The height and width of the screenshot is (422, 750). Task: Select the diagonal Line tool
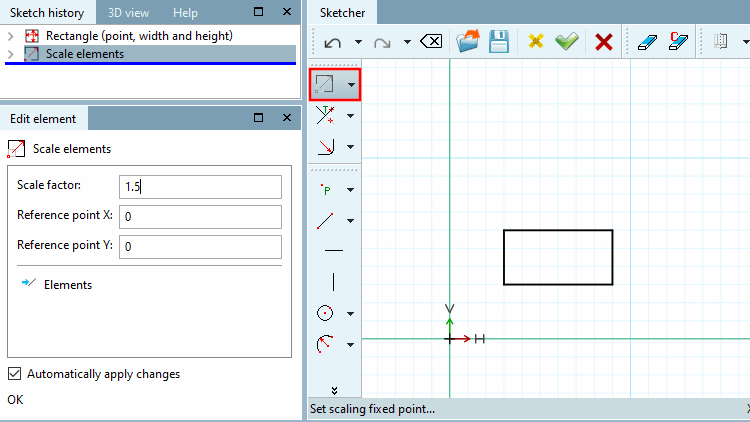pyautogui.click(x=325, y=221)
